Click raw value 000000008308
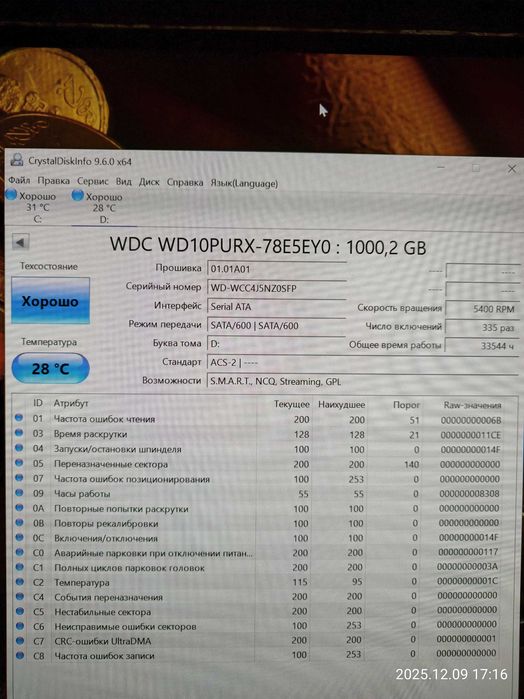The width and height of the screenshot is (524, 699). pyautogui.click(x=469, y=494)
